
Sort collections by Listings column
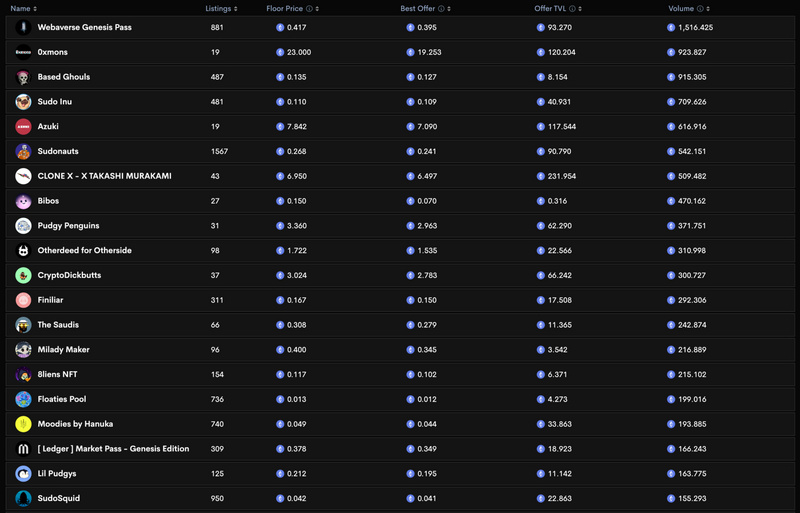pos(235,8)
